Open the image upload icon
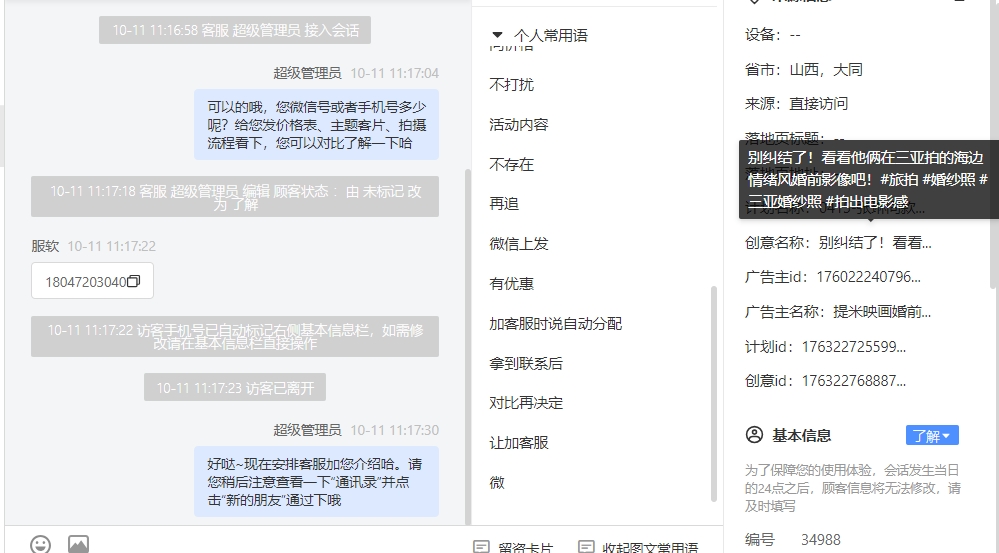The image size is (999, 553). [x=78, y=545]
